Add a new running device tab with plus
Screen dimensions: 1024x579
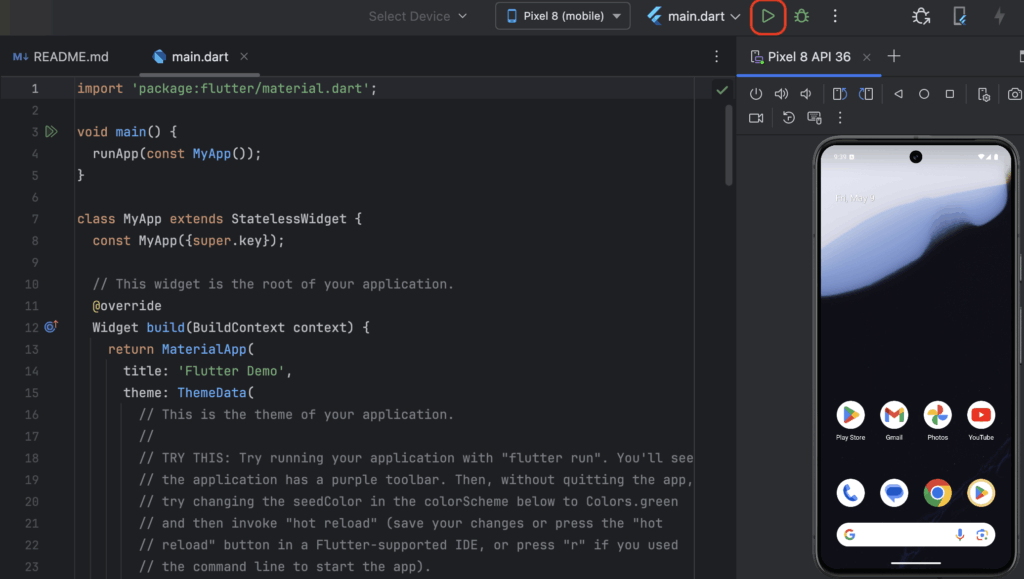(x=894, y=56)
